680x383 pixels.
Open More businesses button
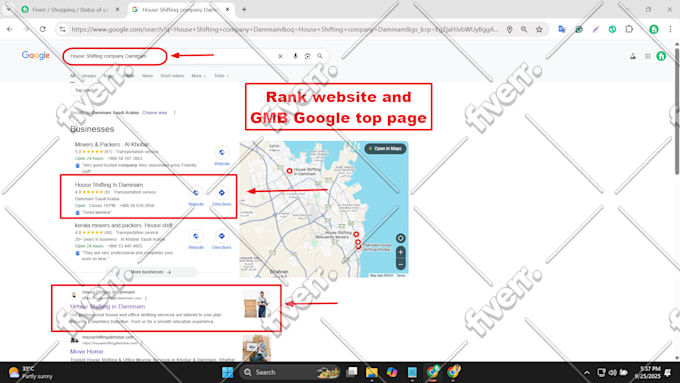(x=151, y=272)
